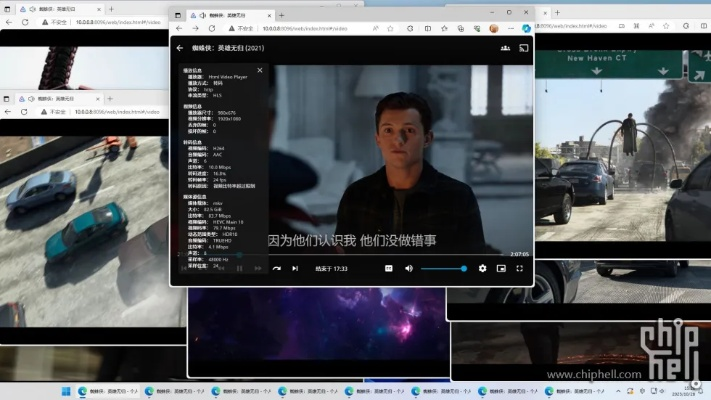Cast video to device icon
This screenshot has height=400, width=711.
point(524,48)
